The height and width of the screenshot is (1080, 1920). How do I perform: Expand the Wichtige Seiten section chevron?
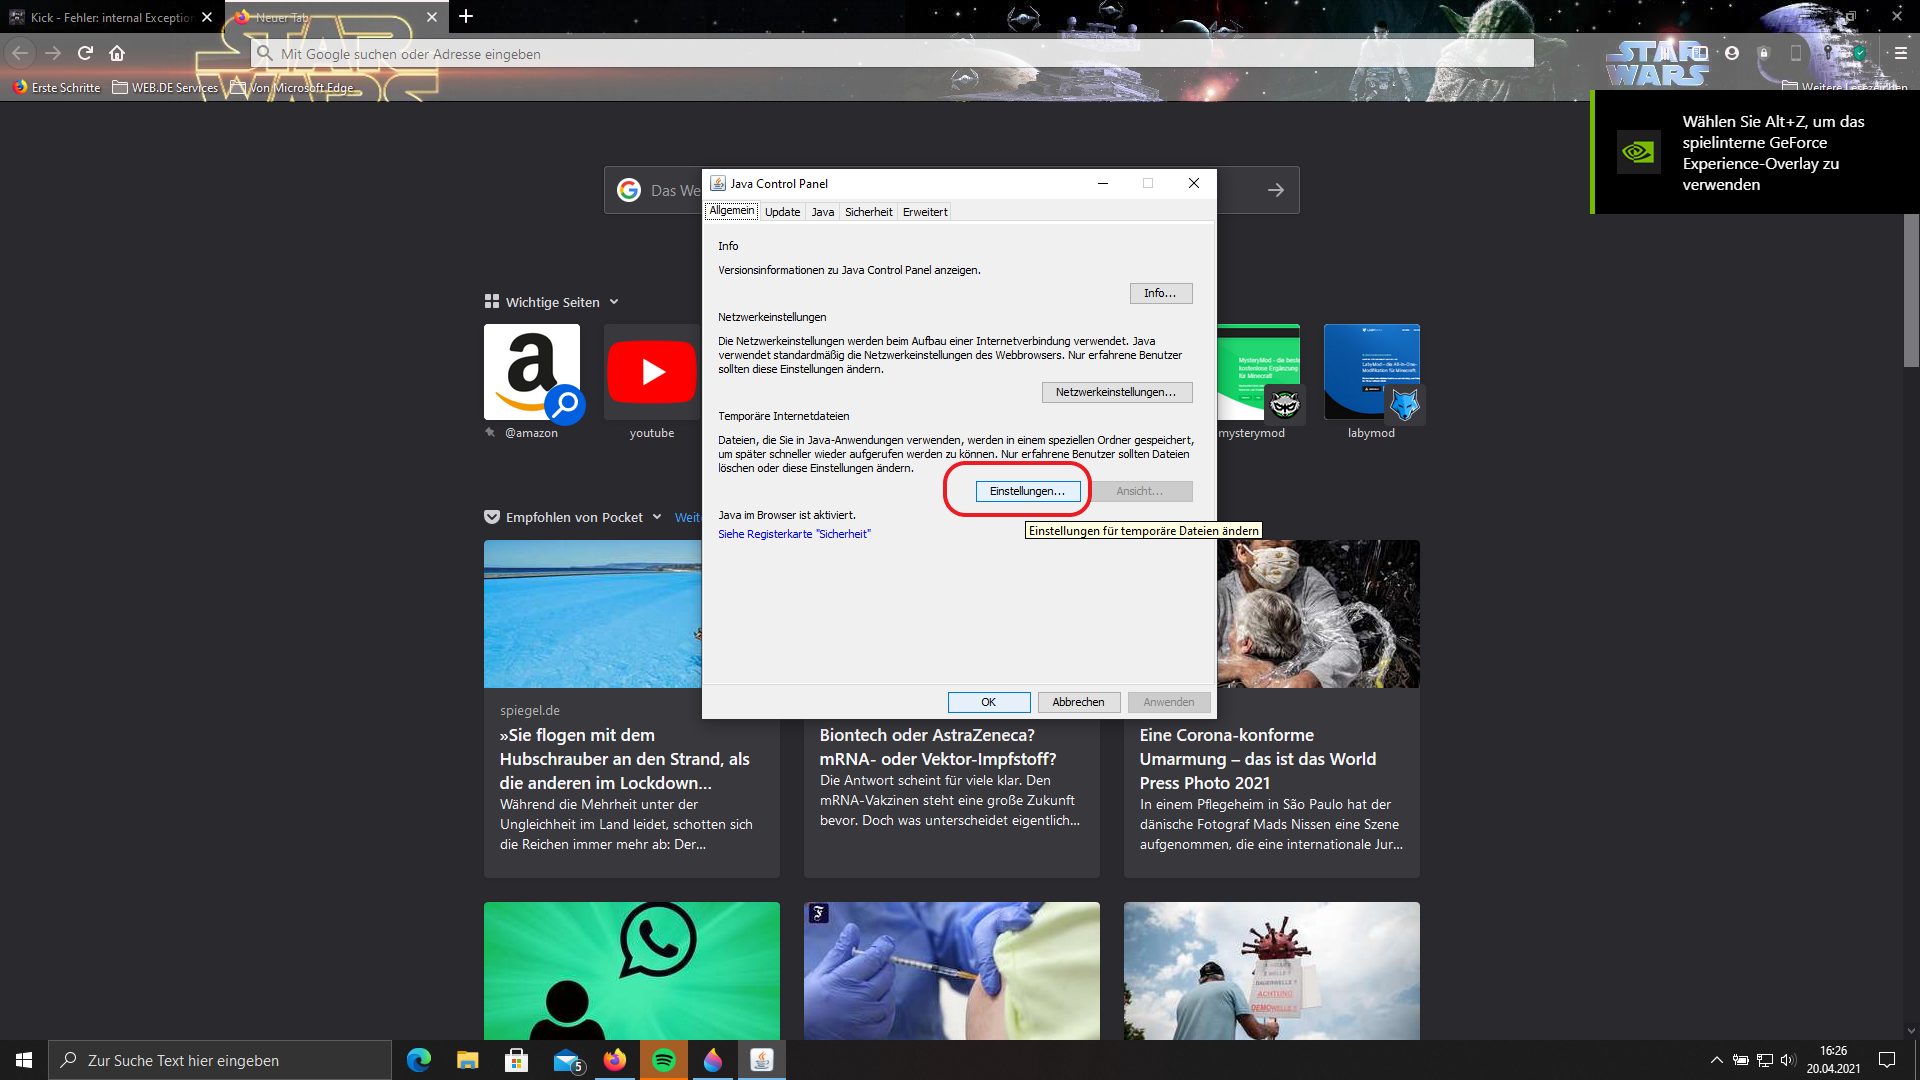point(614,302)
